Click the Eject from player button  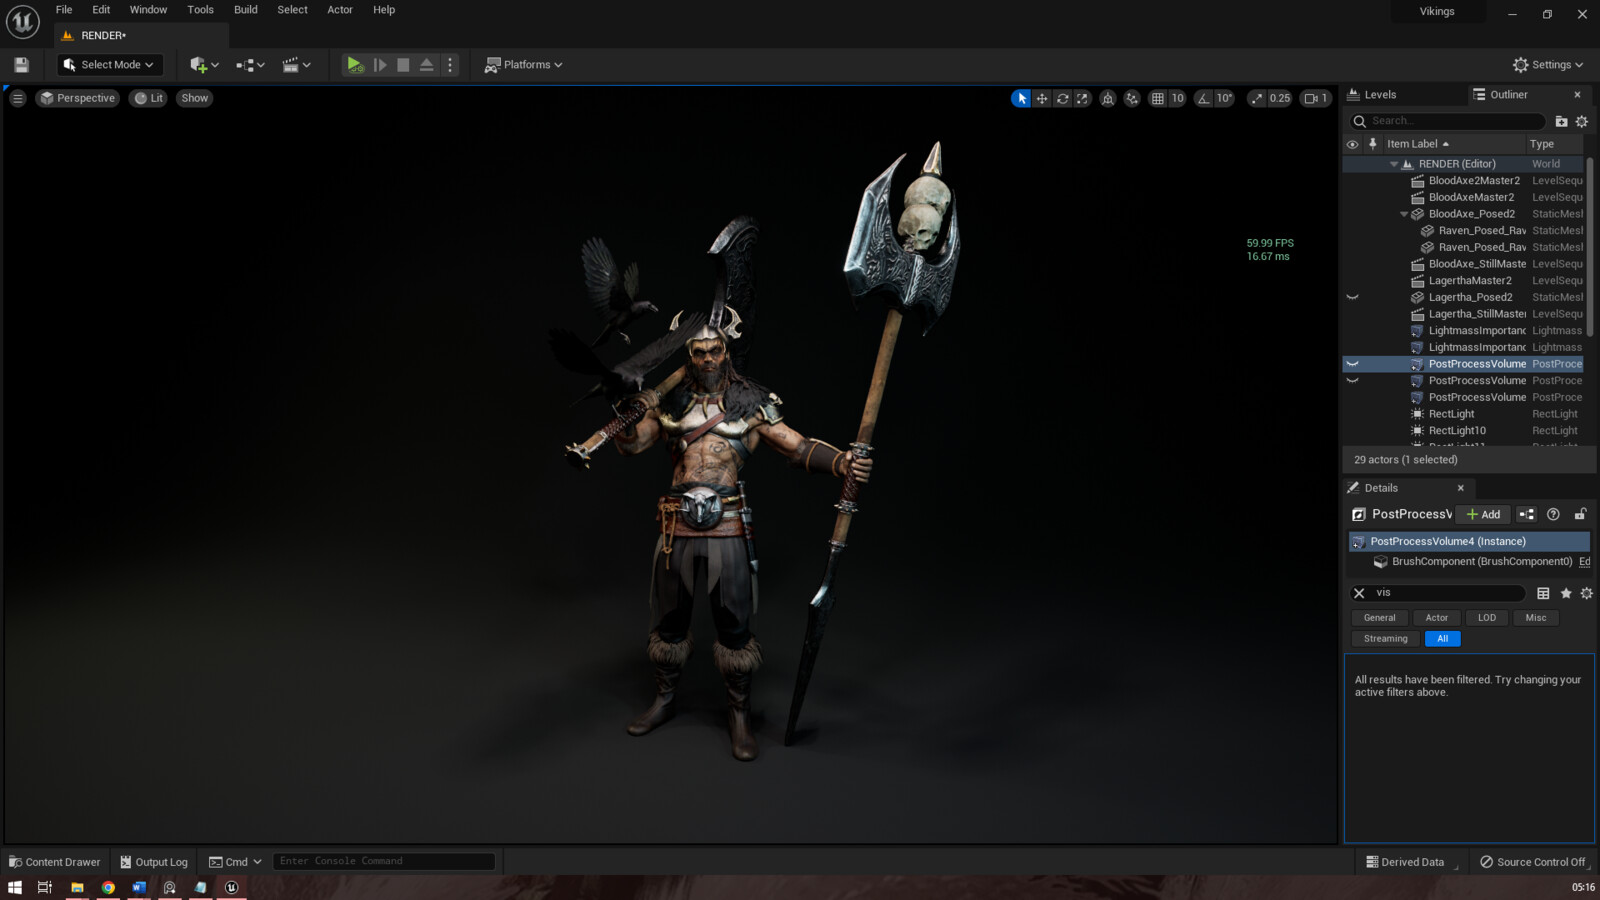tap(427, 65)
